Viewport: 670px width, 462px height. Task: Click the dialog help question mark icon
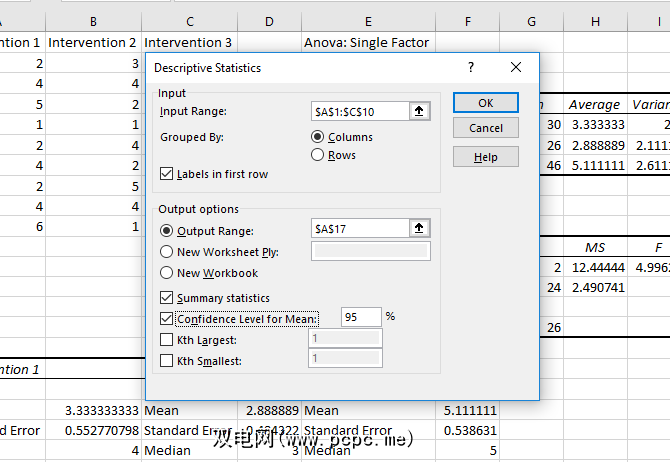(470, 68)
